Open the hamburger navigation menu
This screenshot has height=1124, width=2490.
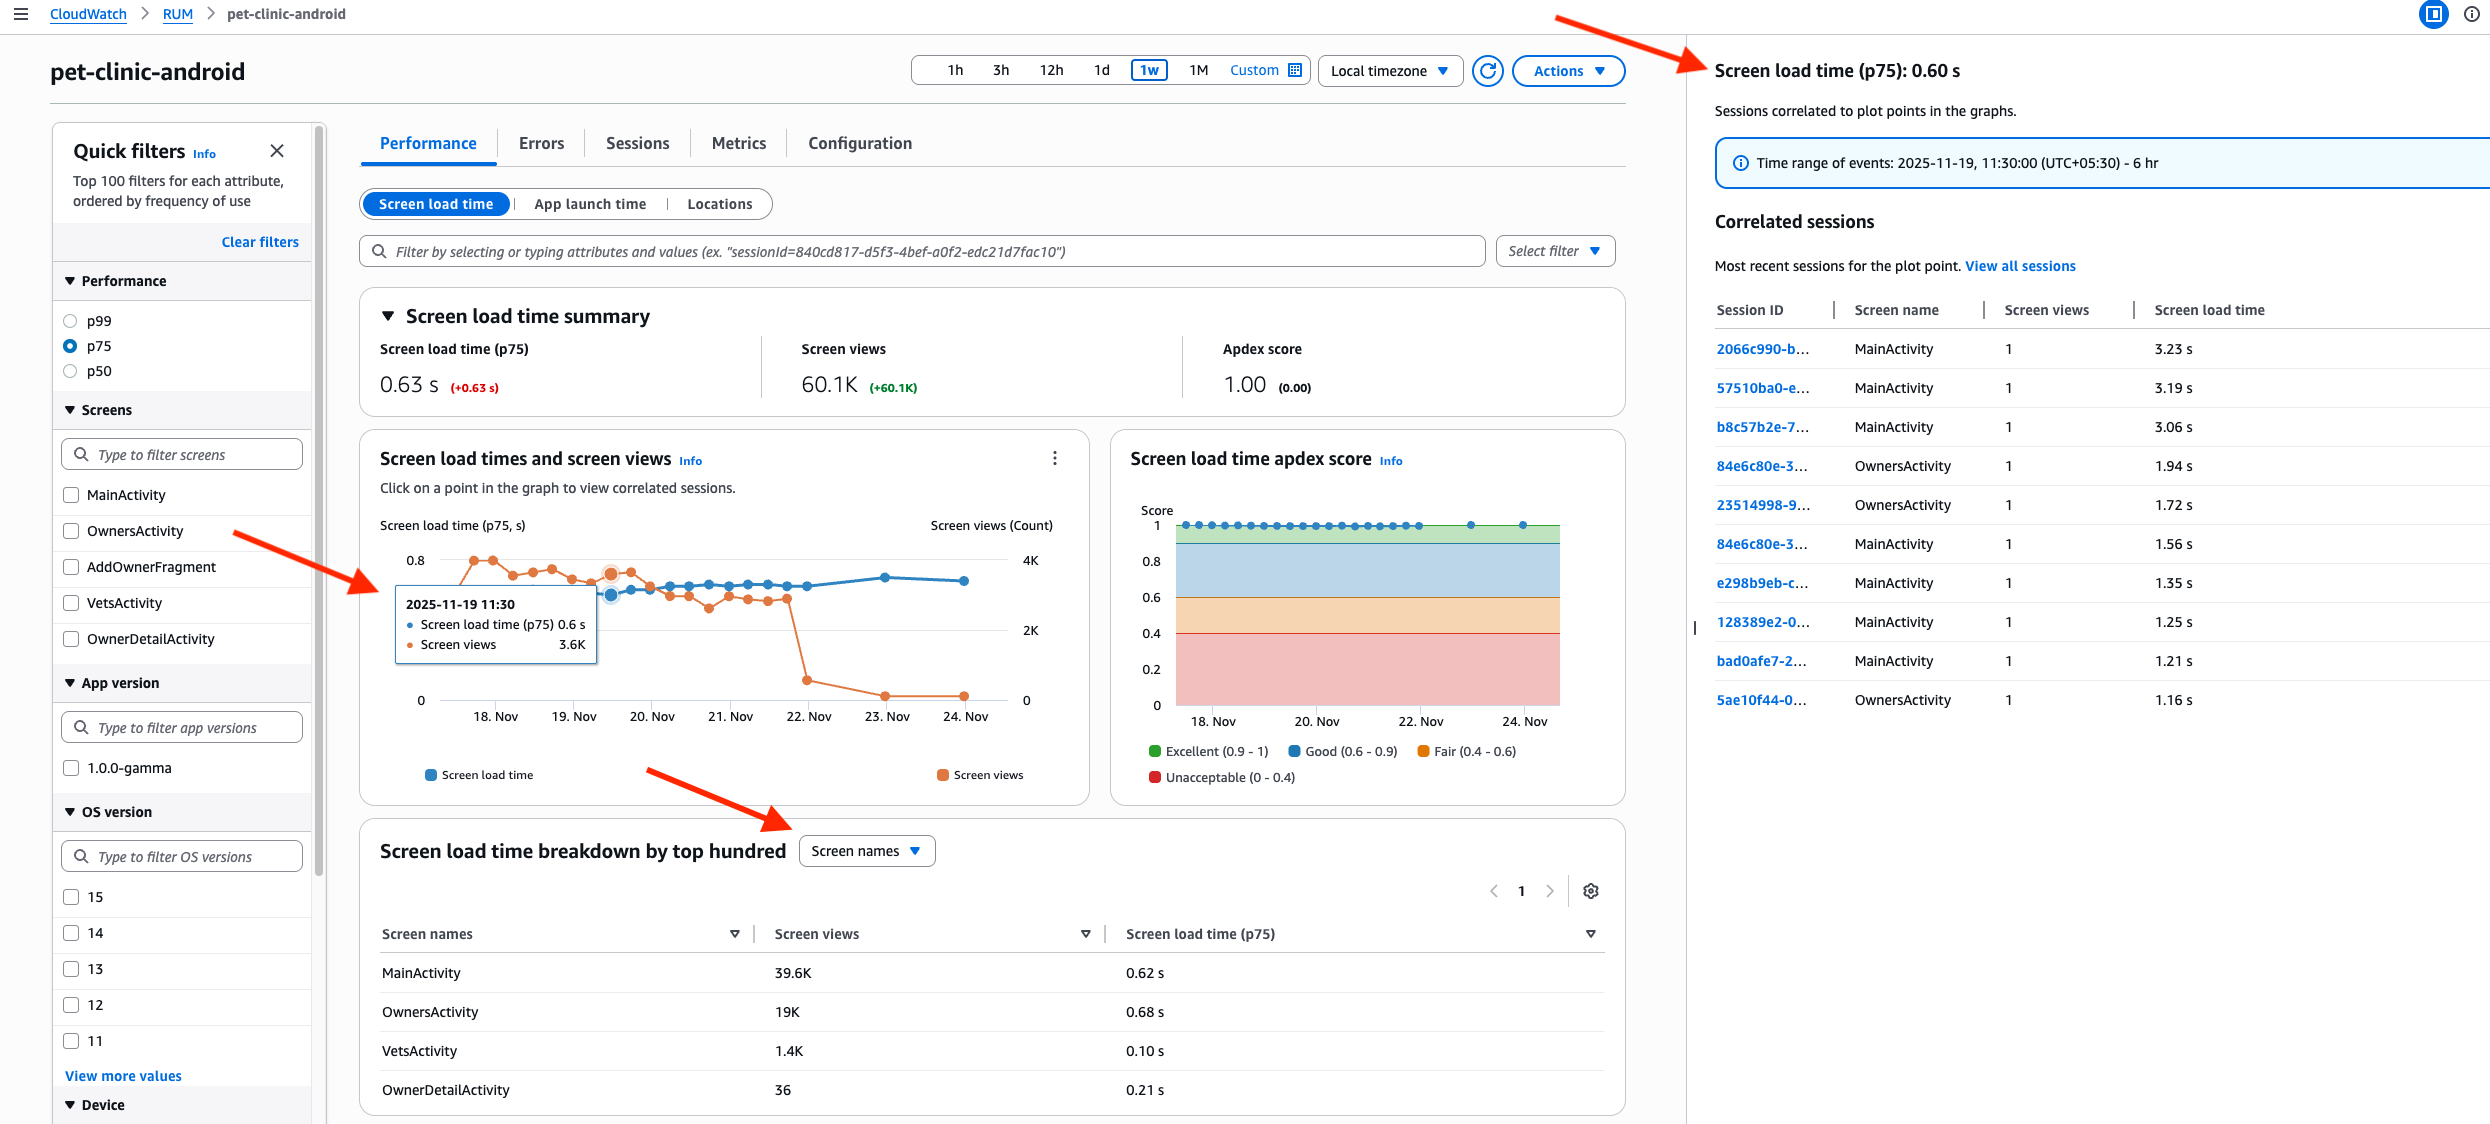[x=21, y=14]
